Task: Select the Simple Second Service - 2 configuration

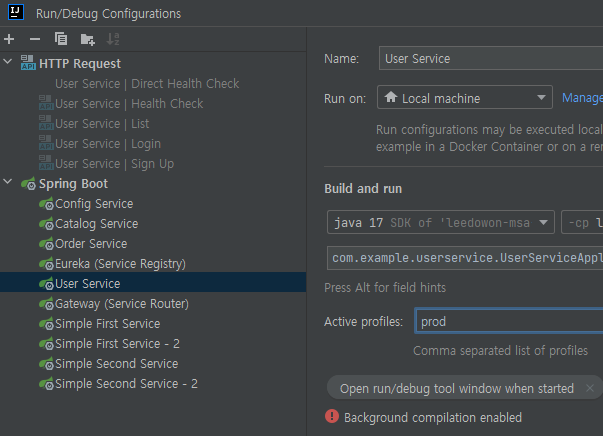Action: pyautogui.click(x=153, y=383)
